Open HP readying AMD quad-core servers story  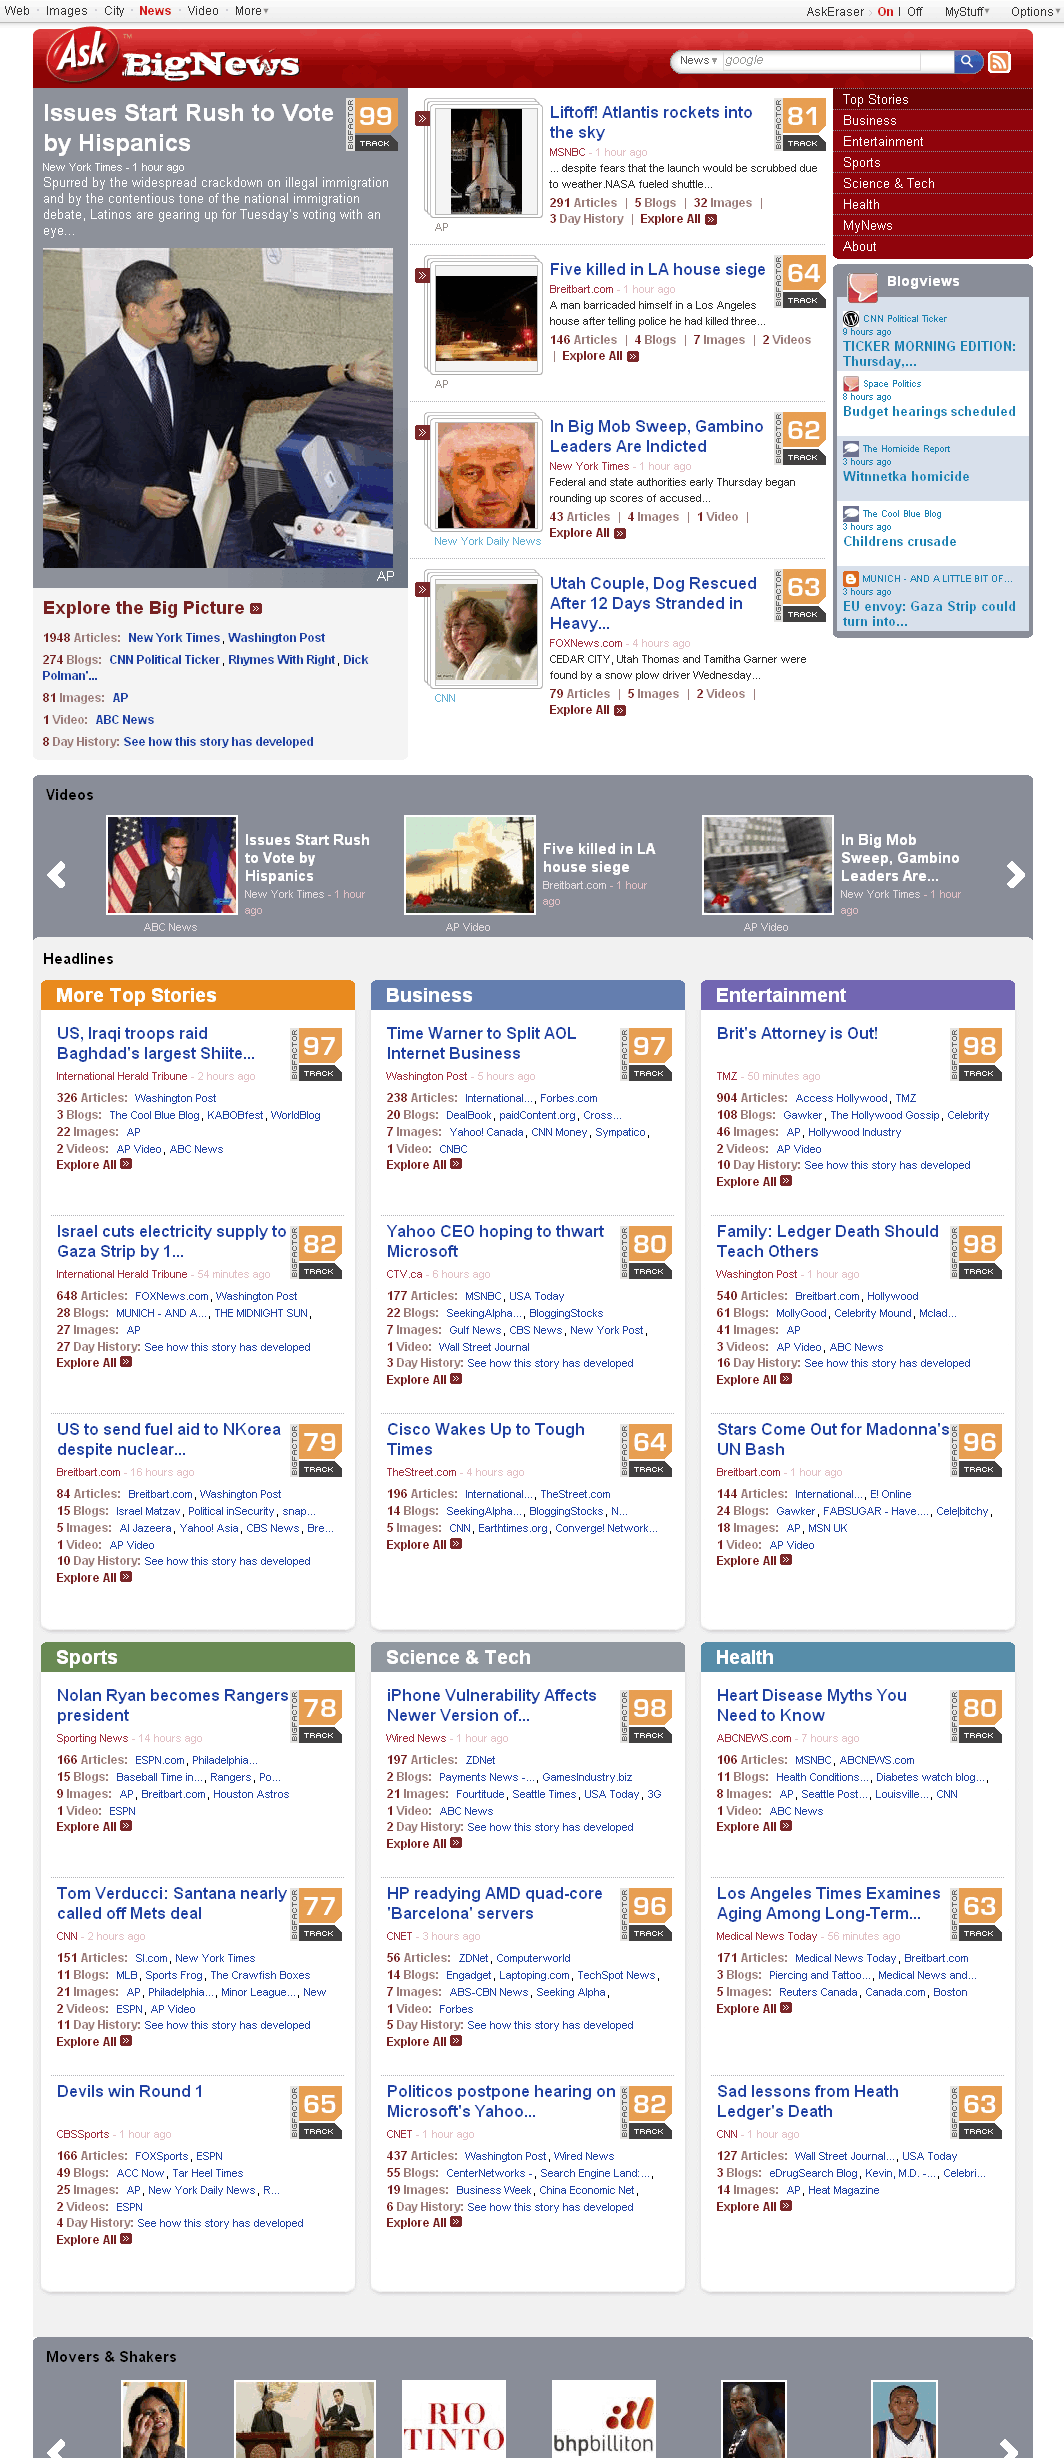point(494,1903)
